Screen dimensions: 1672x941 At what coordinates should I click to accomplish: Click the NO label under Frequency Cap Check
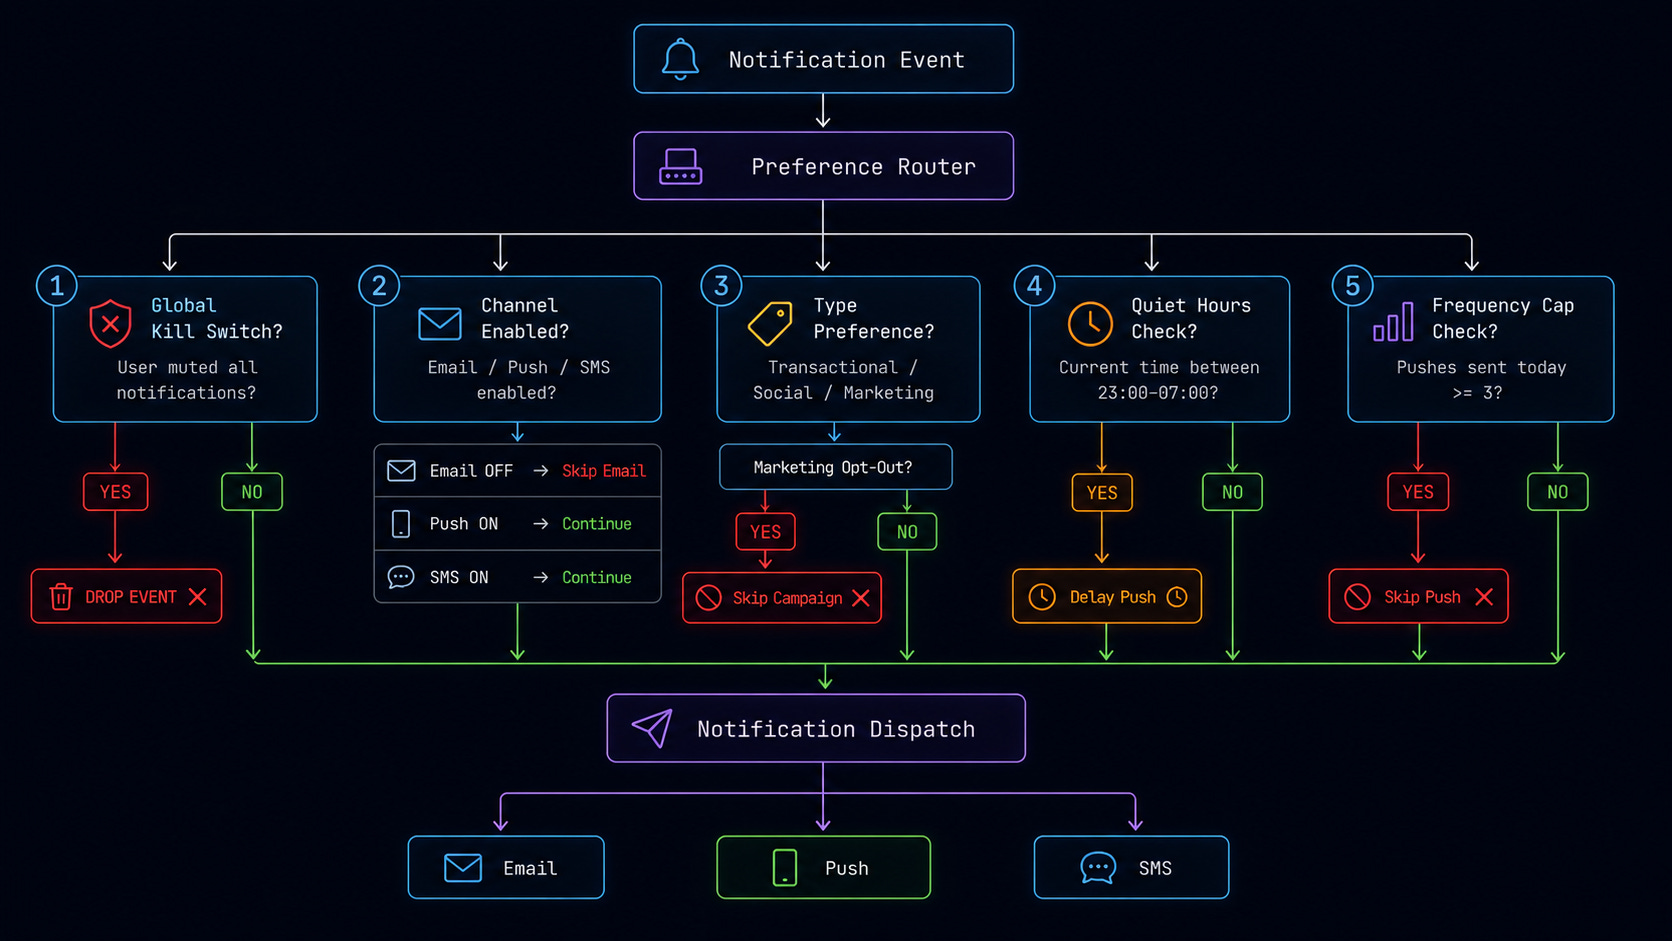[x=1557, y=492]
